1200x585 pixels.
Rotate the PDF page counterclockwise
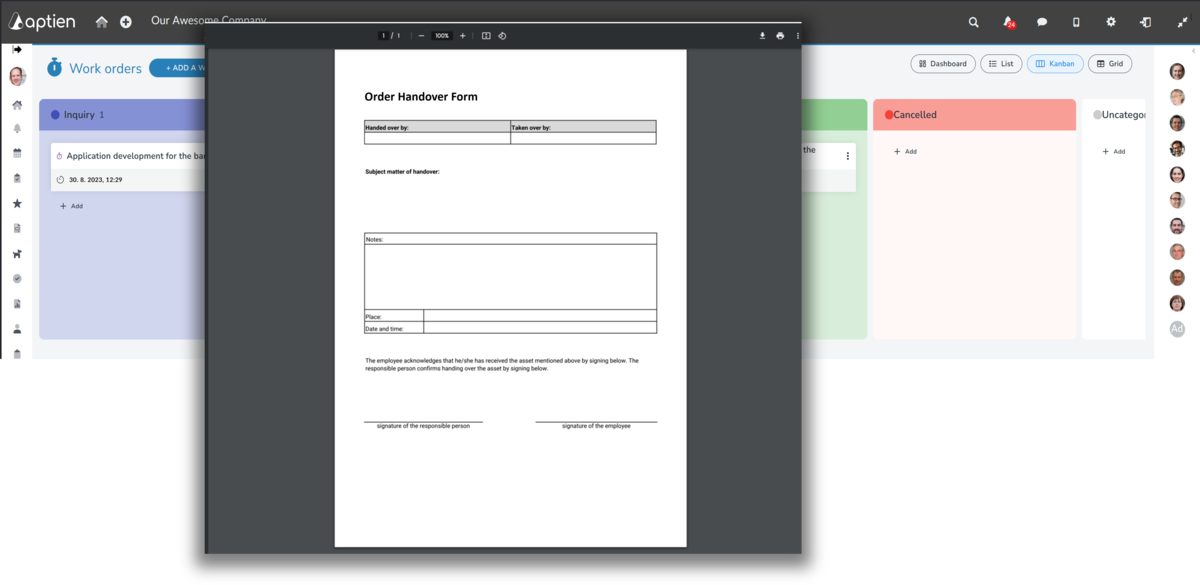(502, 36)
